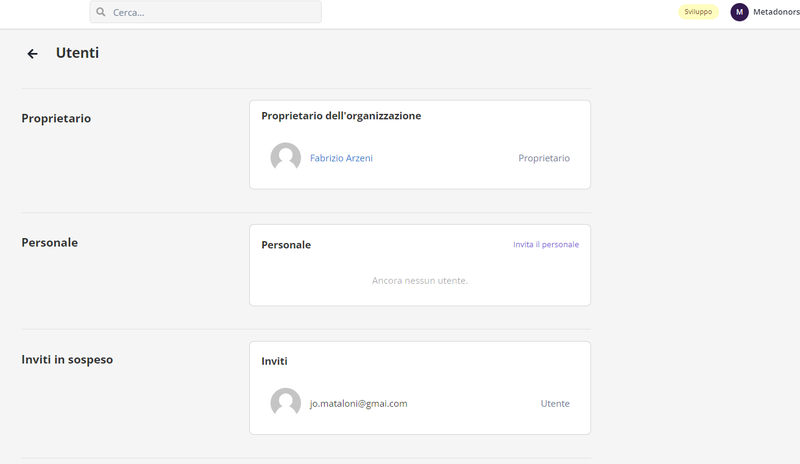Image resolution: width=800 pixels, height=464 pixels.
Task: Click the Invita il personale link
Action: click(x=545, y=244)
